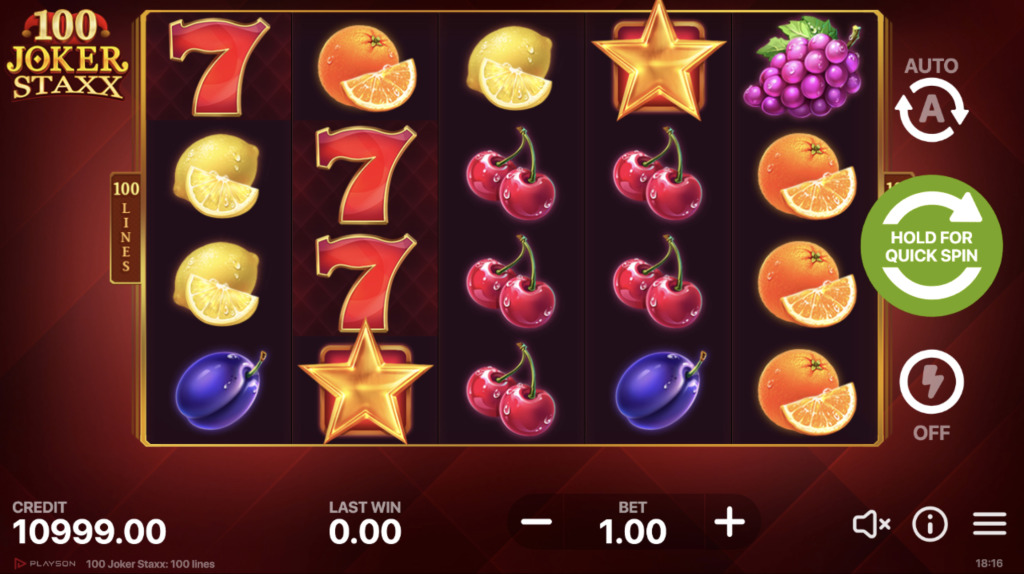Click the red 7 in the first reel
The height and width of the screenshot is (574, 1024).
coord(217,66)
